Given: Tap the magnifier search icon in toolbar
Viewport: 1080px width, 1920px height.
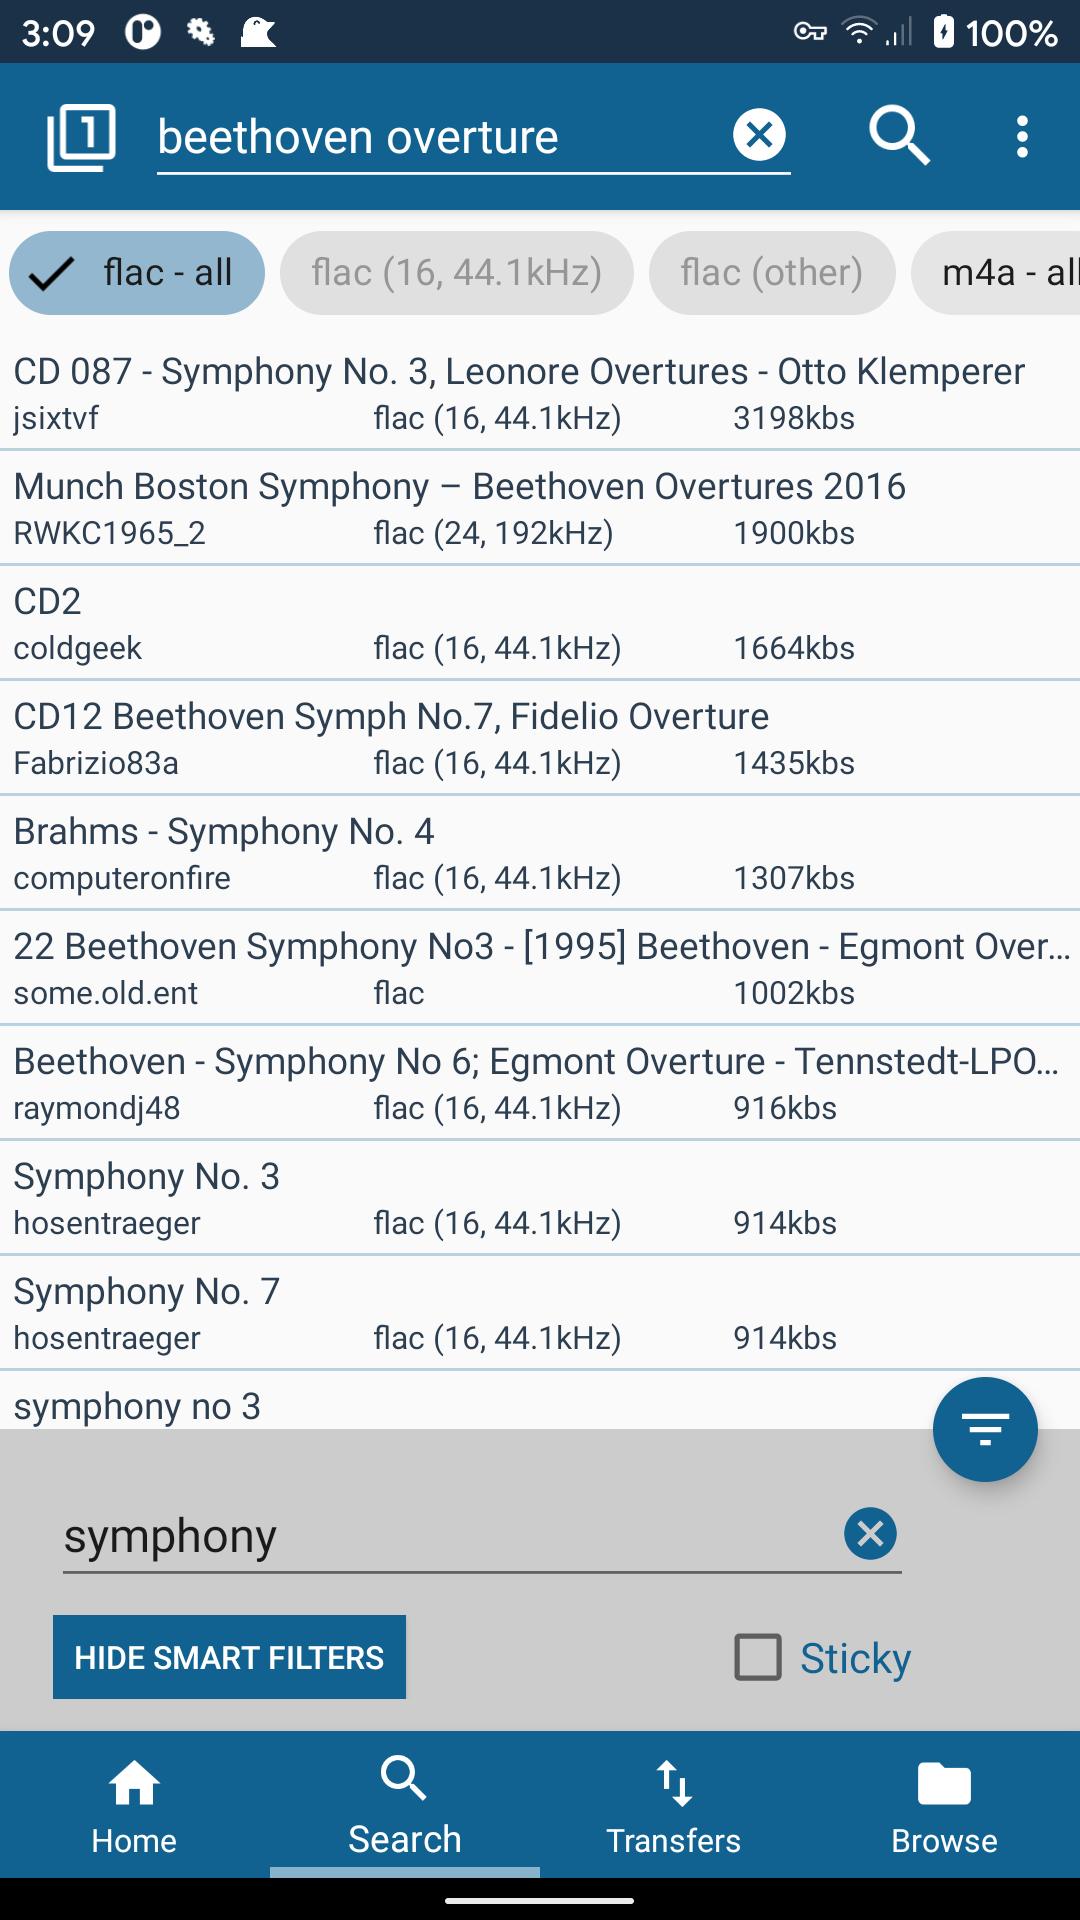Looking at the screenshot, I should [x=899, y=136].
